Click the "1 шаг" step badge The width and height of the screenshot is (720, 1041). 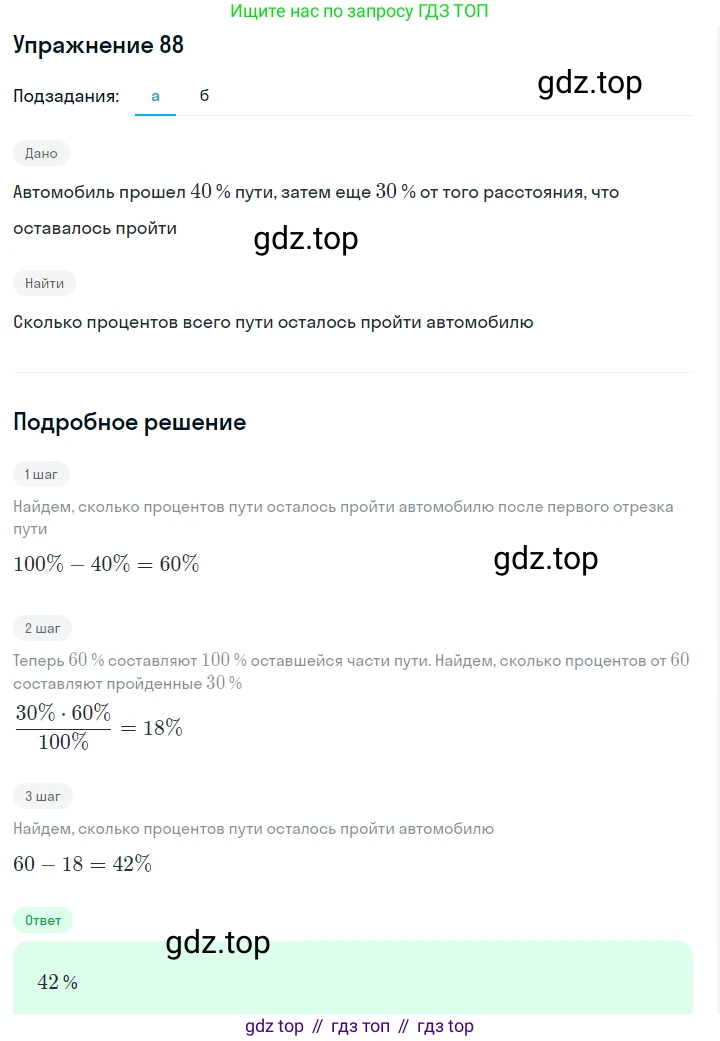pyautogui.click(x=42, y=474)
